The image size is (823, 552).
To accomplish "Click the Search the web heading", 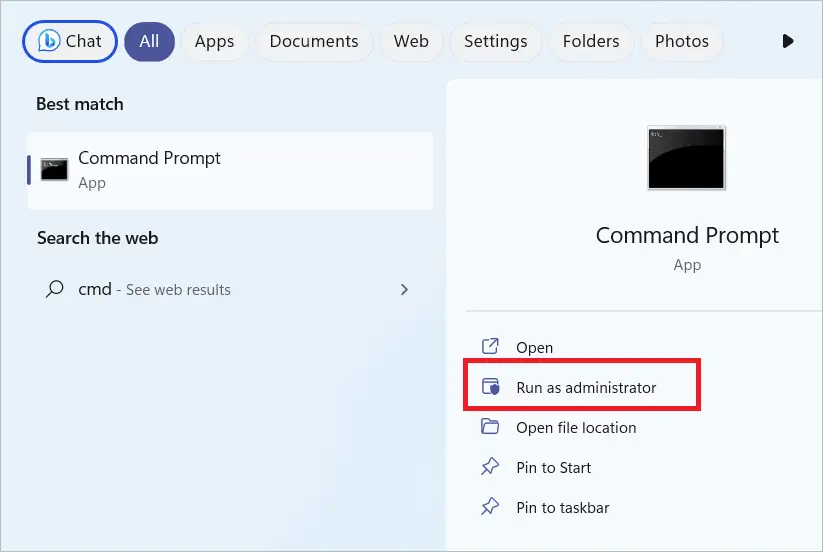I will (x=98, y=238).
